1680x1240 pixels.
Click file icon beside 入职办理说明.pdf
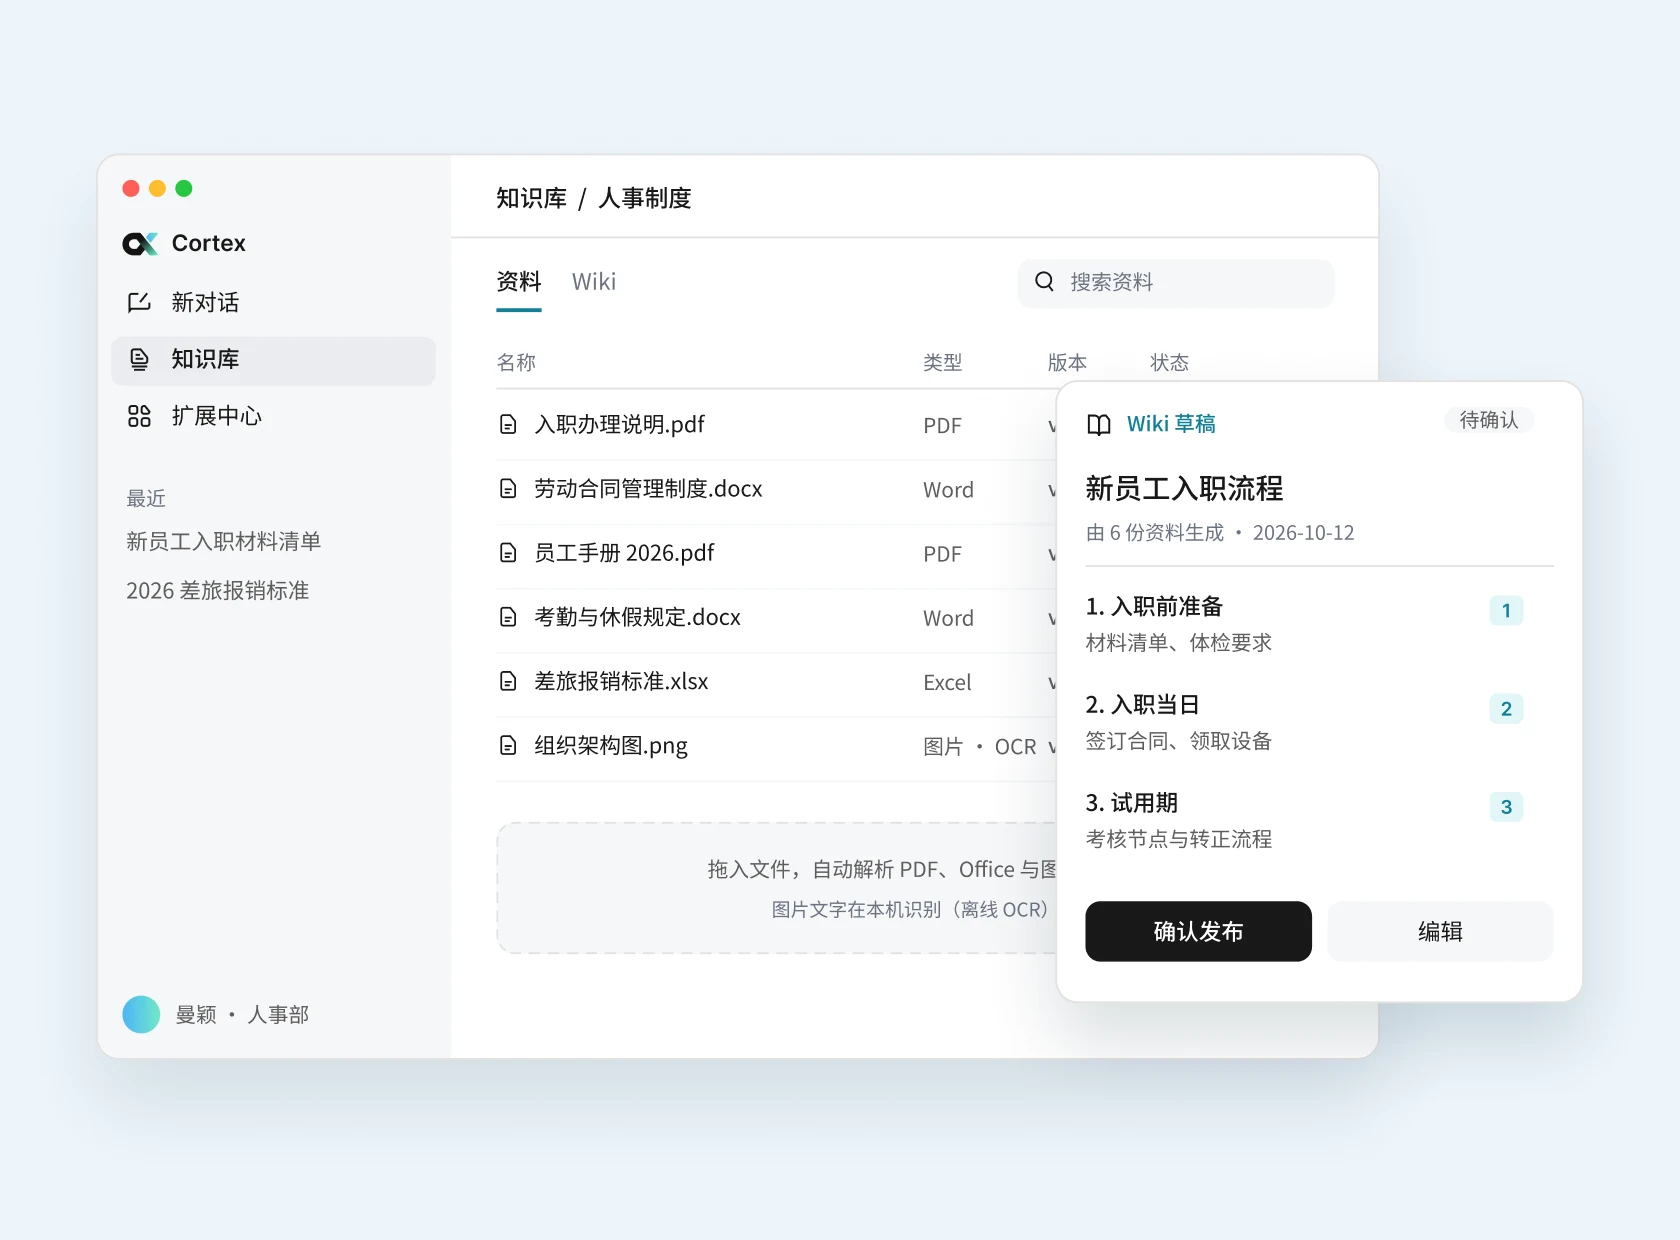click(508, 425)
